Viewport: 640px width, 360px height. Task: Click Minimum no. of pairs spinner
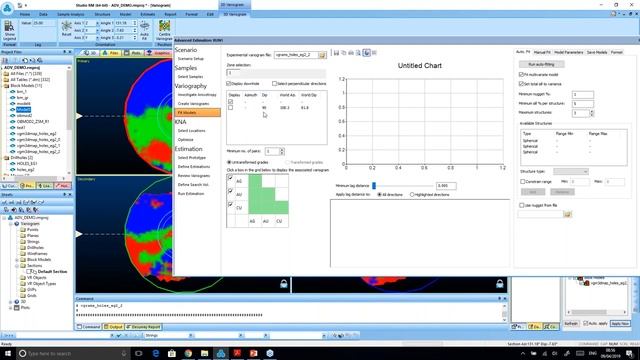tap(282, 151)
